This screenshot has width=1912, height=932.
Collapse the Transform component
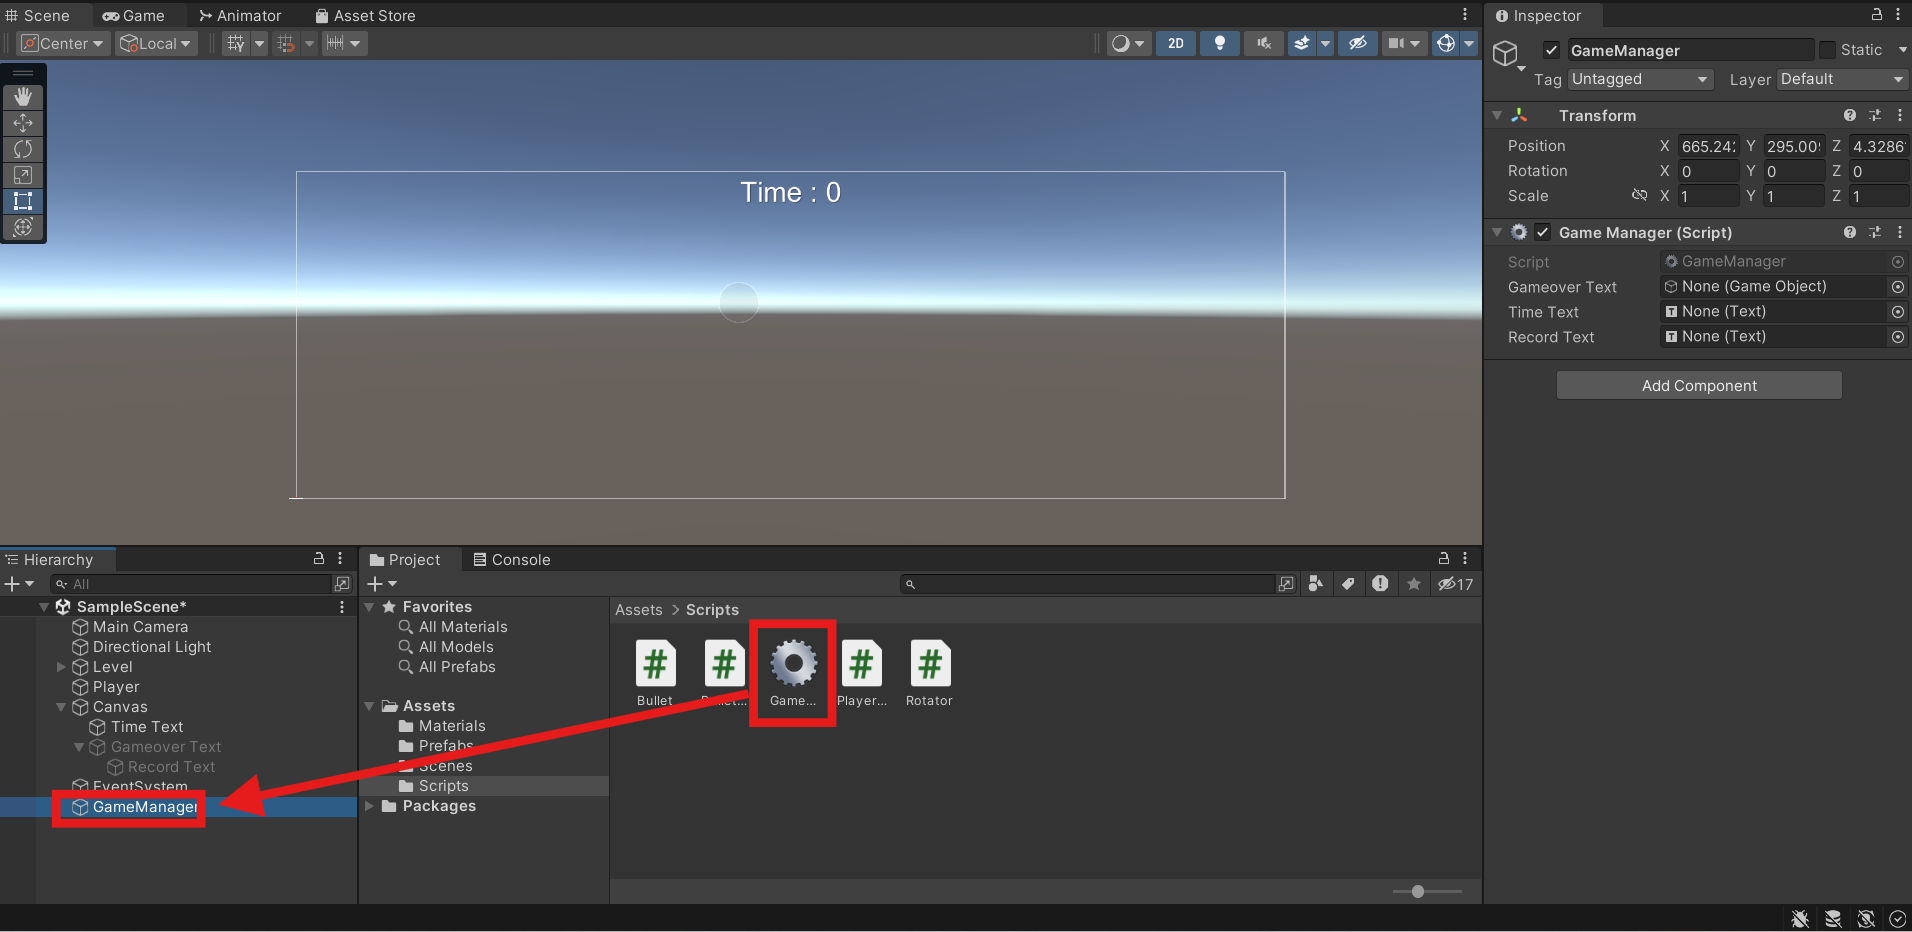tap(1497, 116)
